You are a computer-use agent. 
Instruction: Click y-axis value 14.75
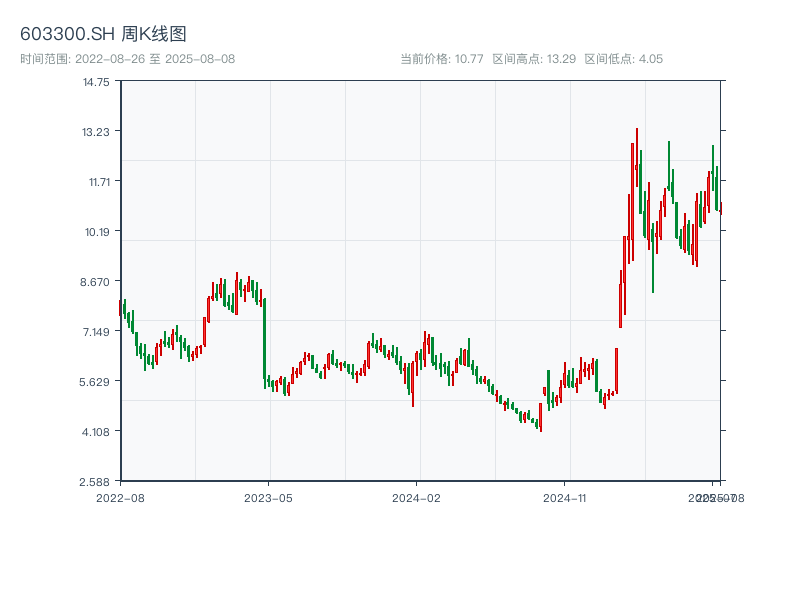tap(96, 82)
